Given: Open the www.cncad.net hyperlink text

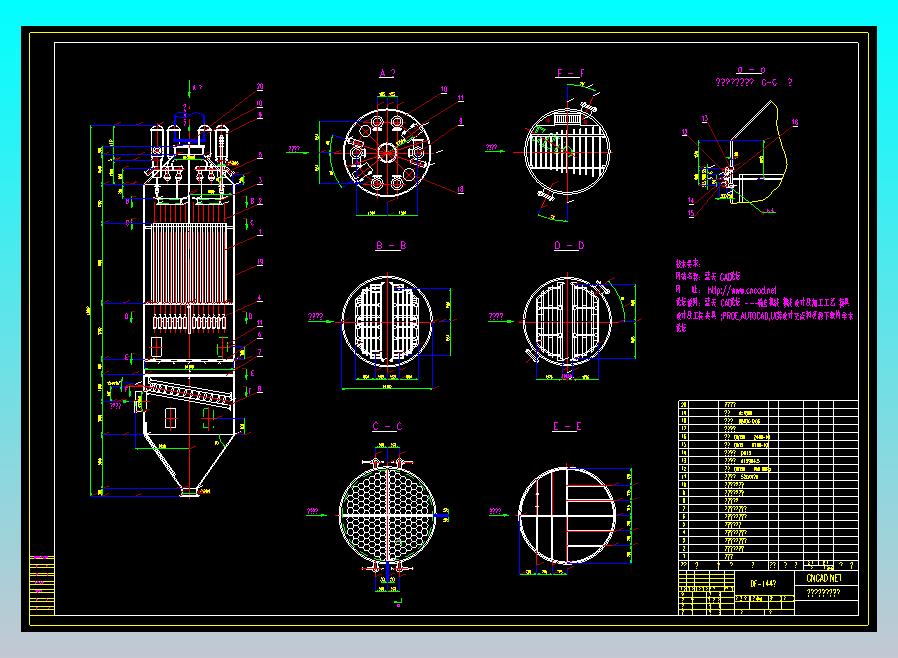Looking at the screenshot, I should click(742, 290).
